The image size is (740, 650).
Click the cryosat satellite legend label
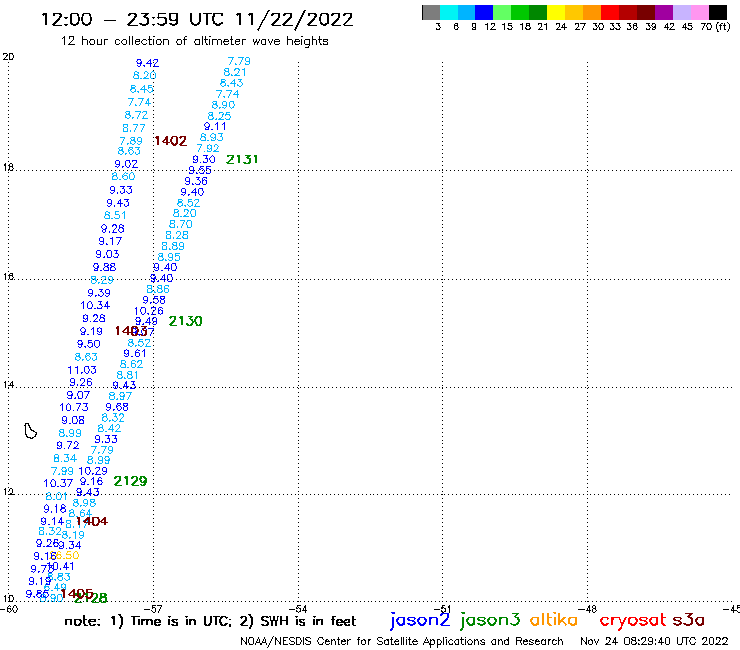632,620
